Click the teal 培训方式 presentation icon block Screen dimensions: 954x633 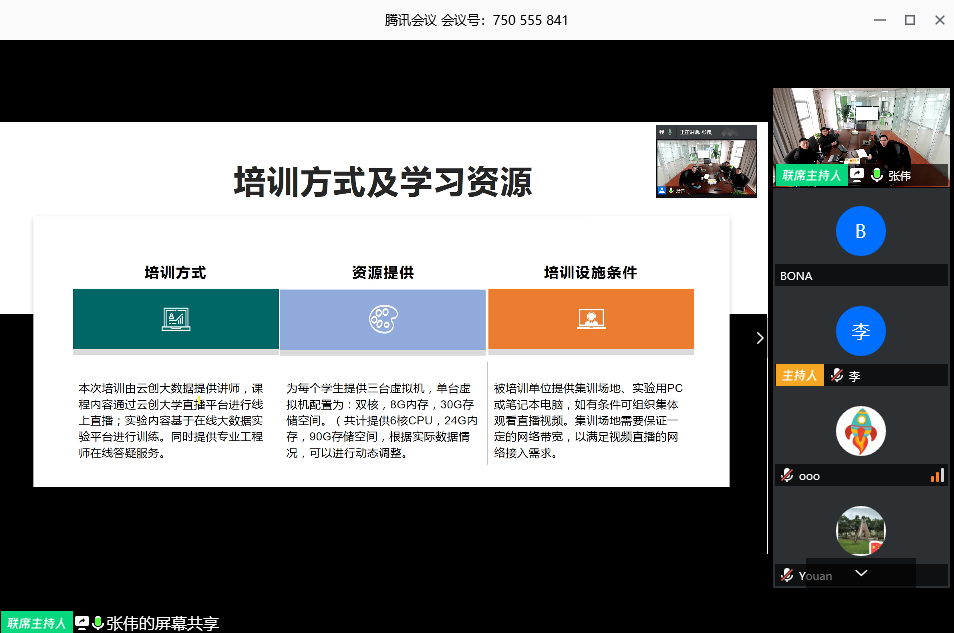[x=176, y=319]
